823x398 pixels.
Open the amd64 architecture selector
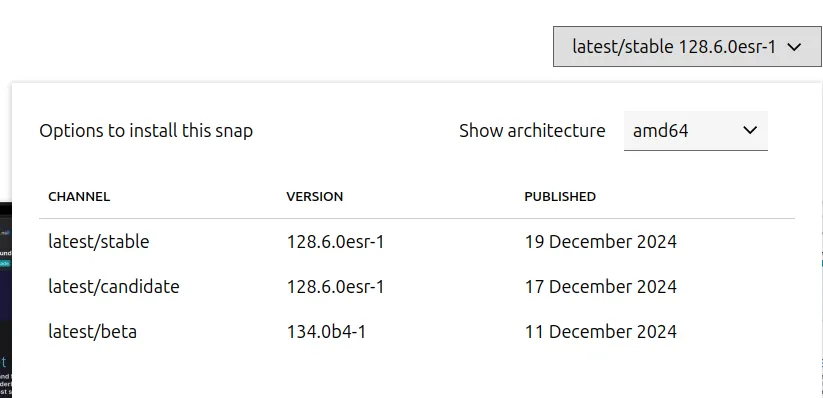click(x=695, y=131)
